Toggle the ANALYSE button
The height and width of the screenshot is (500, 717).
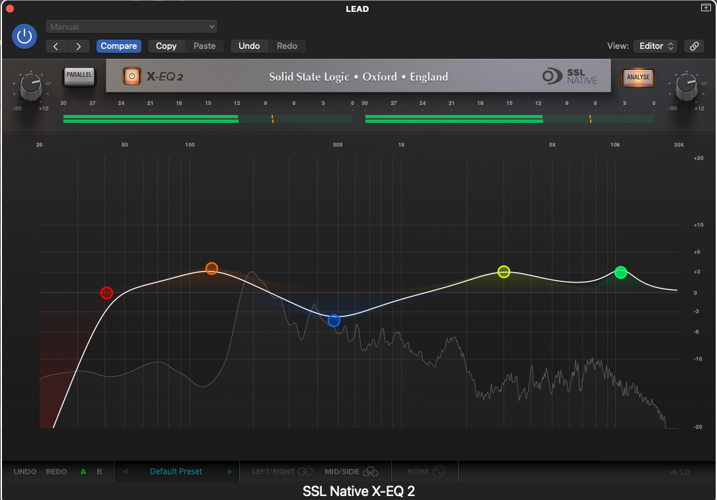point(638,77)
